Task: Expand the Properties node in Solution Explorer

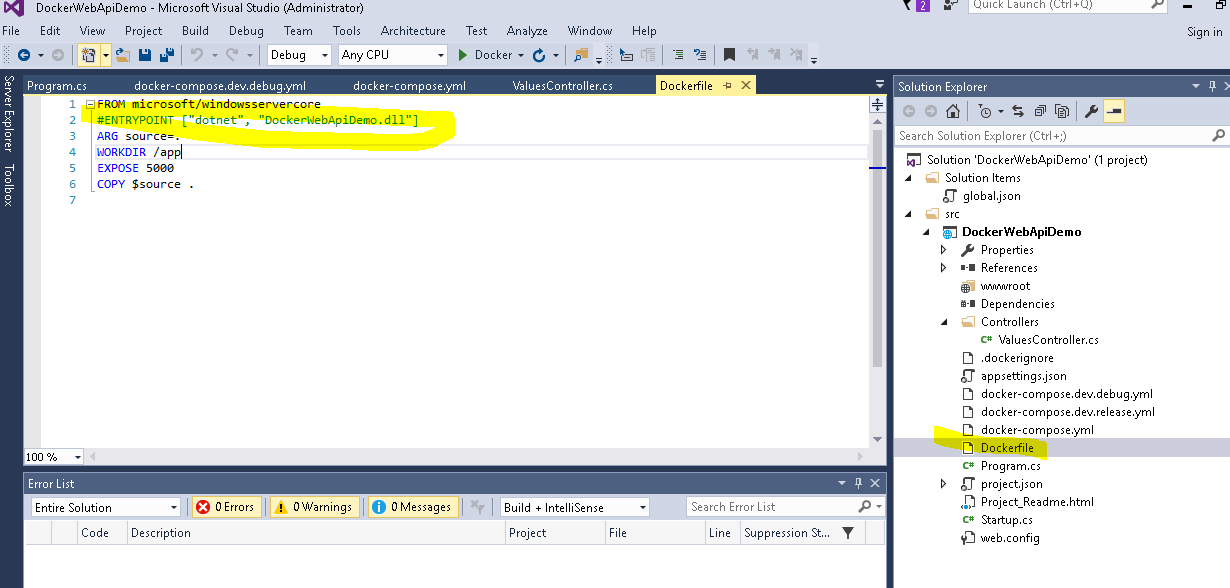Action: point(943,250)
